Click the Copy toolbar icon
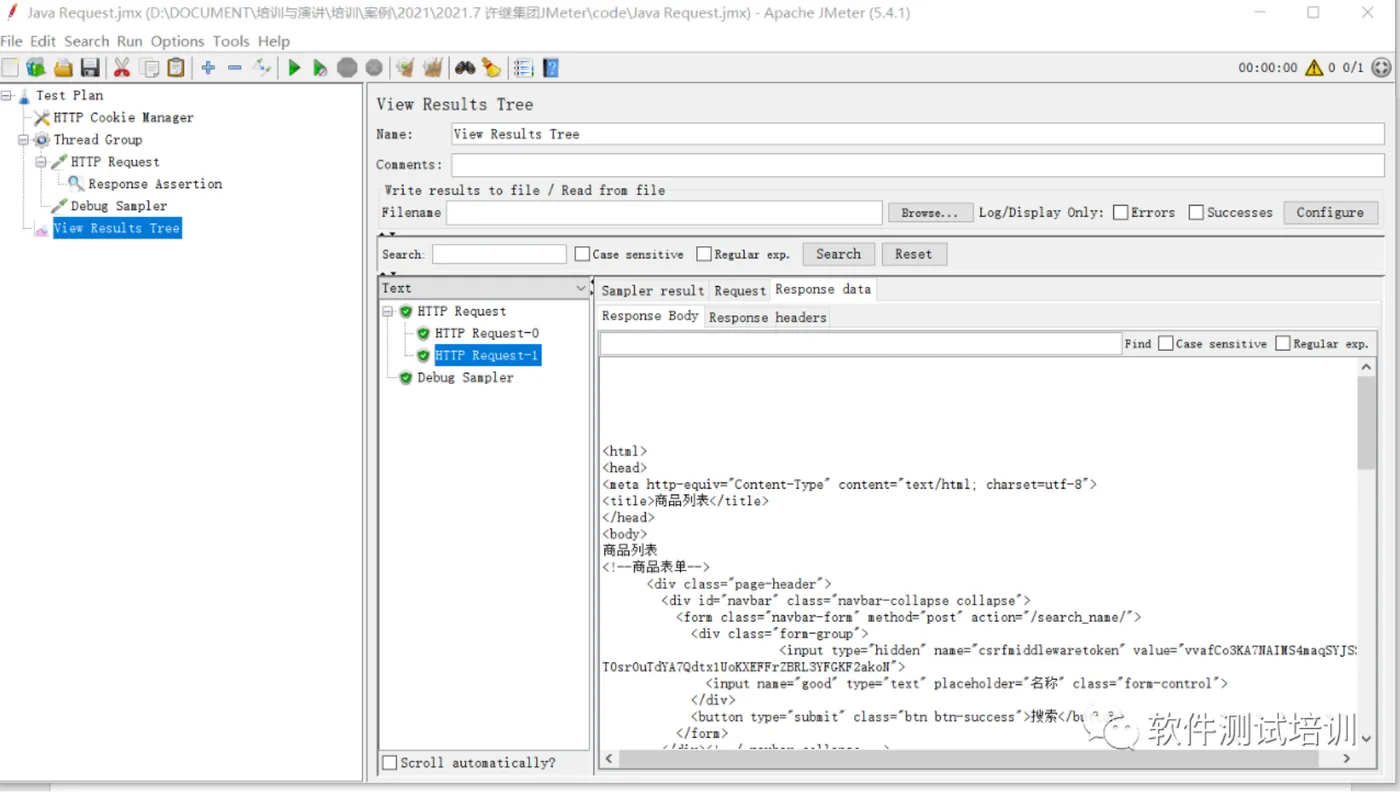 (x=150, y=68)
